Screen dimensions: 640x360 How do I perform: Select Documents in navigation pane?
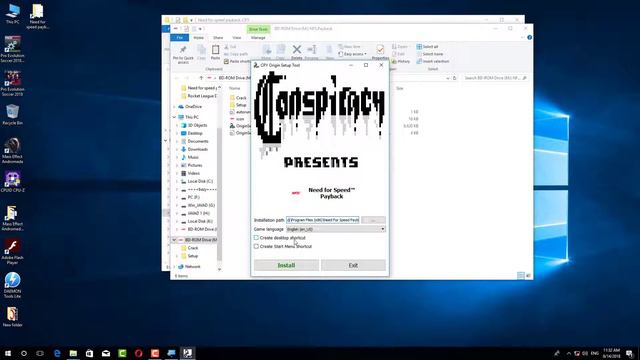pos(195,141)
